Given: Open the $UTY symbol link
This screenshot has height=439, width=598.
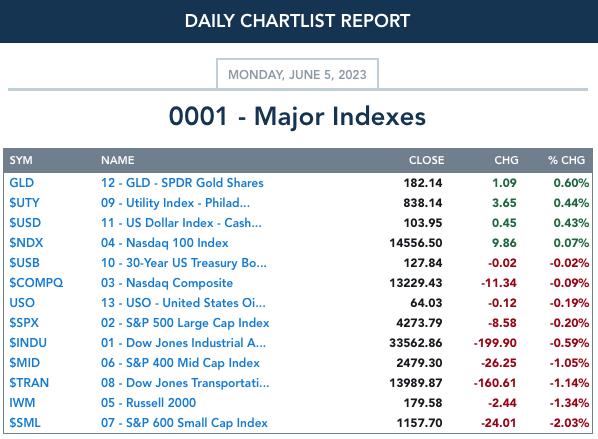Looking at the screenshot, I should 24,203.
